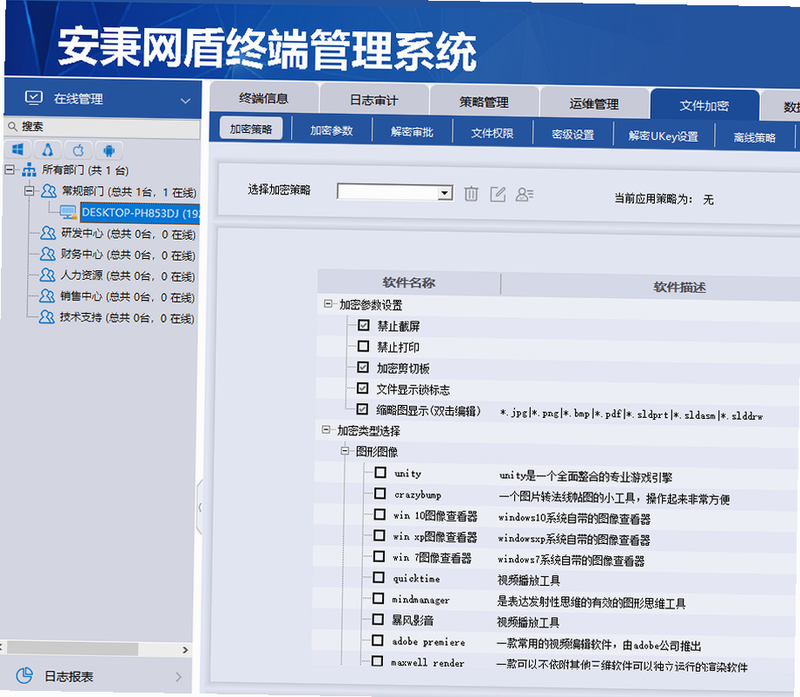Open the 解密审批 sub-tab

(412, 132)
